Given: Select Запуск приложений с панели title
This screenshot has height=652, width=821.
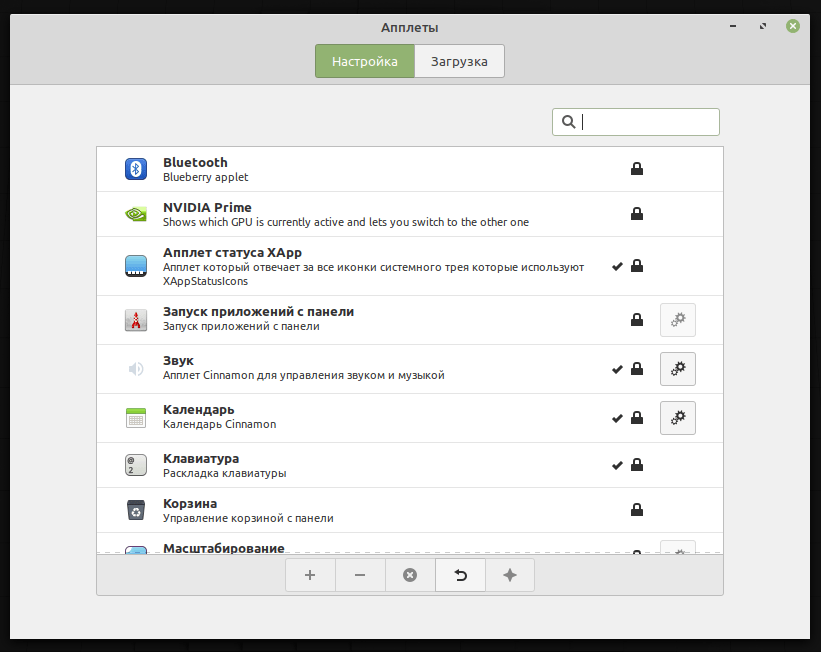Looking at the screenshot, I should [259, 312].
